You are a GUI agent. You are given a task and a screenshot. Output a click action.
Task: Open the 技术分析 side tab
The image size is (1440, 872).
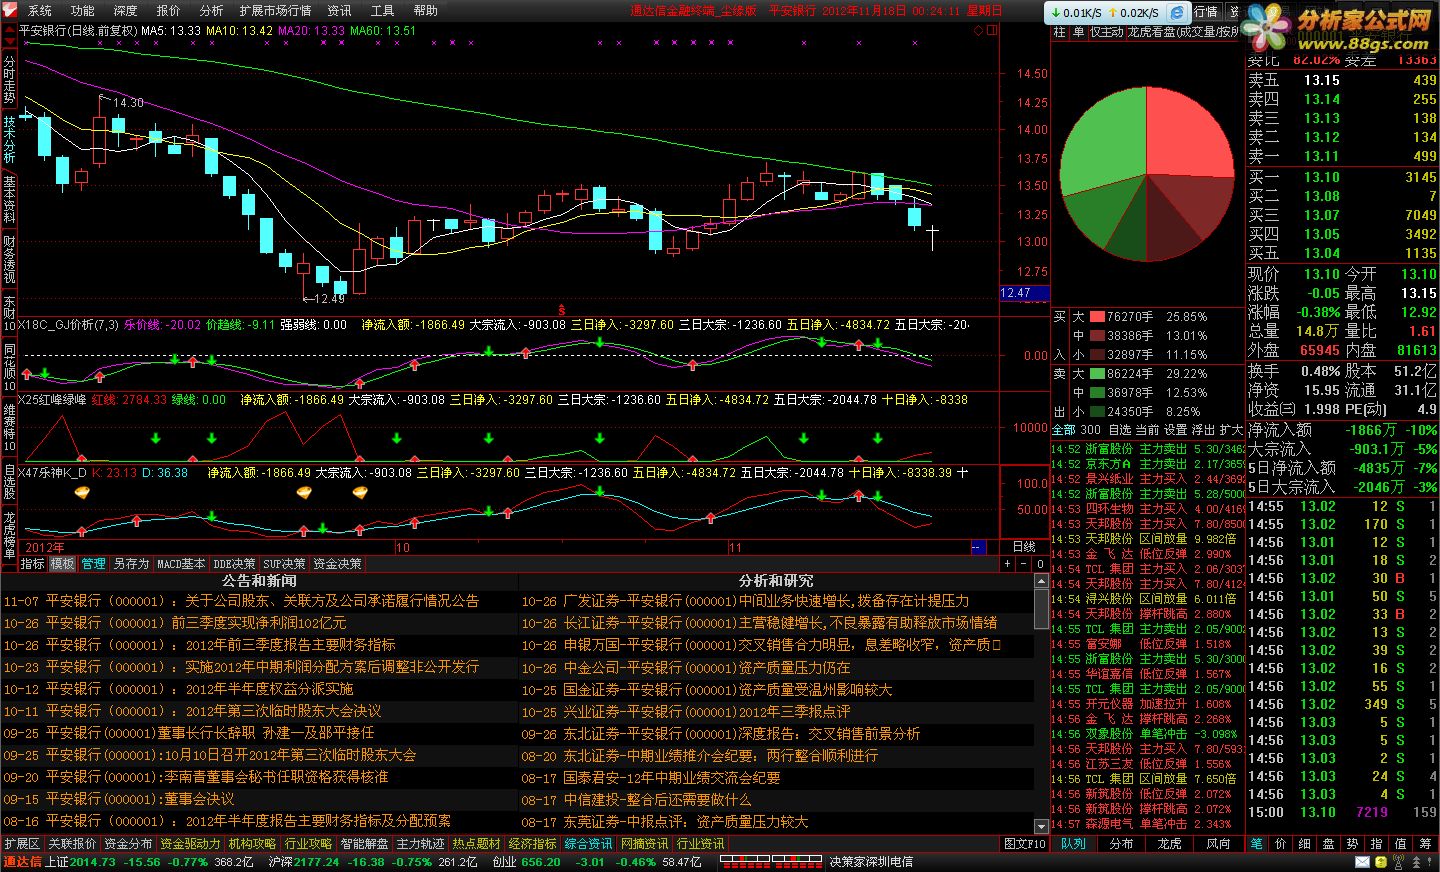click(9, 139)
